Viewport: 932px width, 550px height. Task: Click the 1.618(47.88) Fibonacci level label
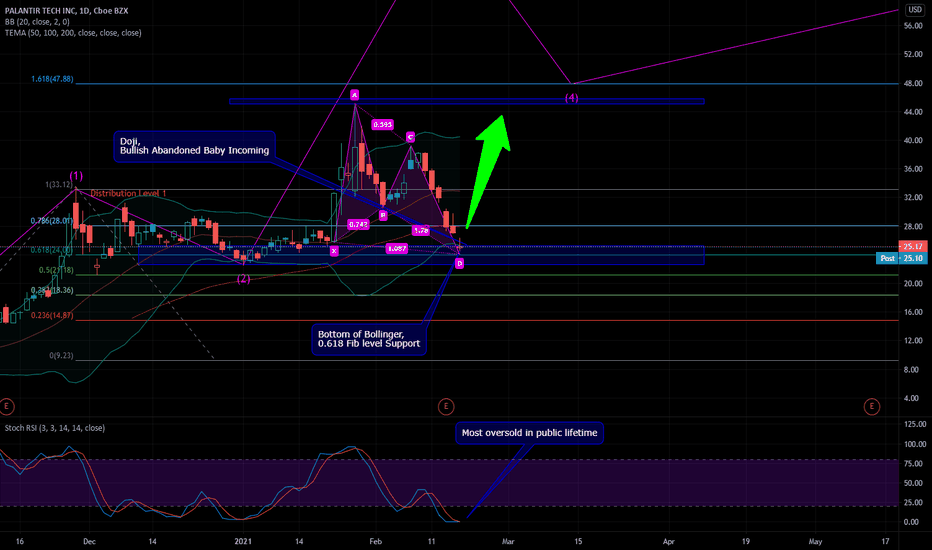pos(52,79)
